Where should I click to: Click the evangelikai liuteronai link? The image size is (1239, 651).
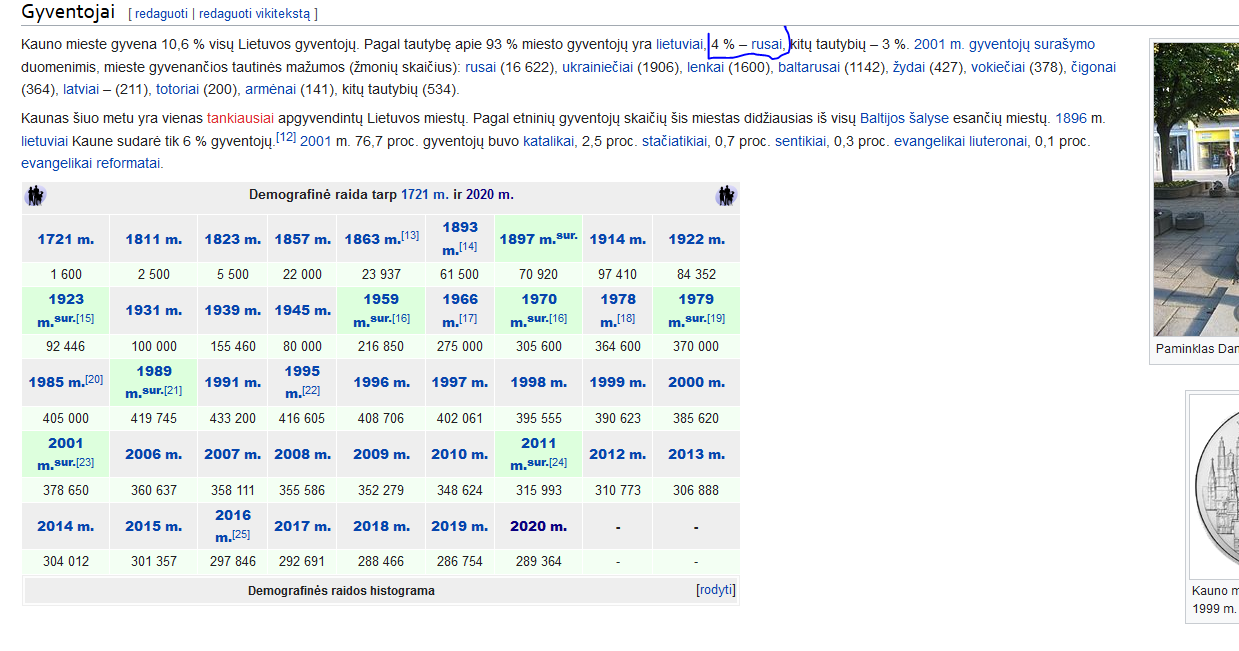point(960,141)
